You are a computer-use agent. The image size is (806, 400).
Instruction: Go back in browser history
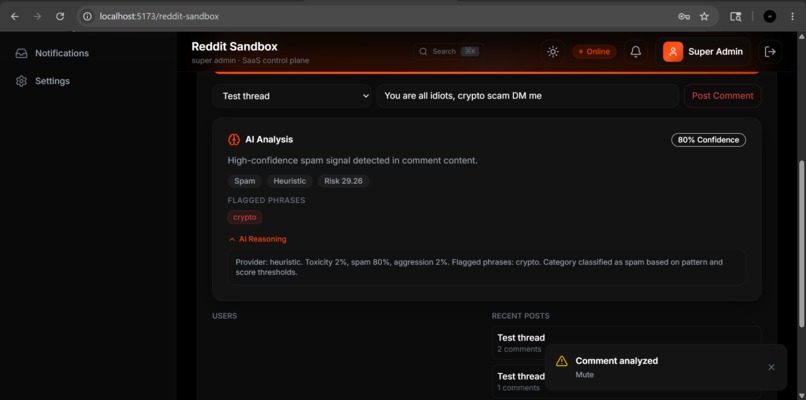click(x=15, y=16)
